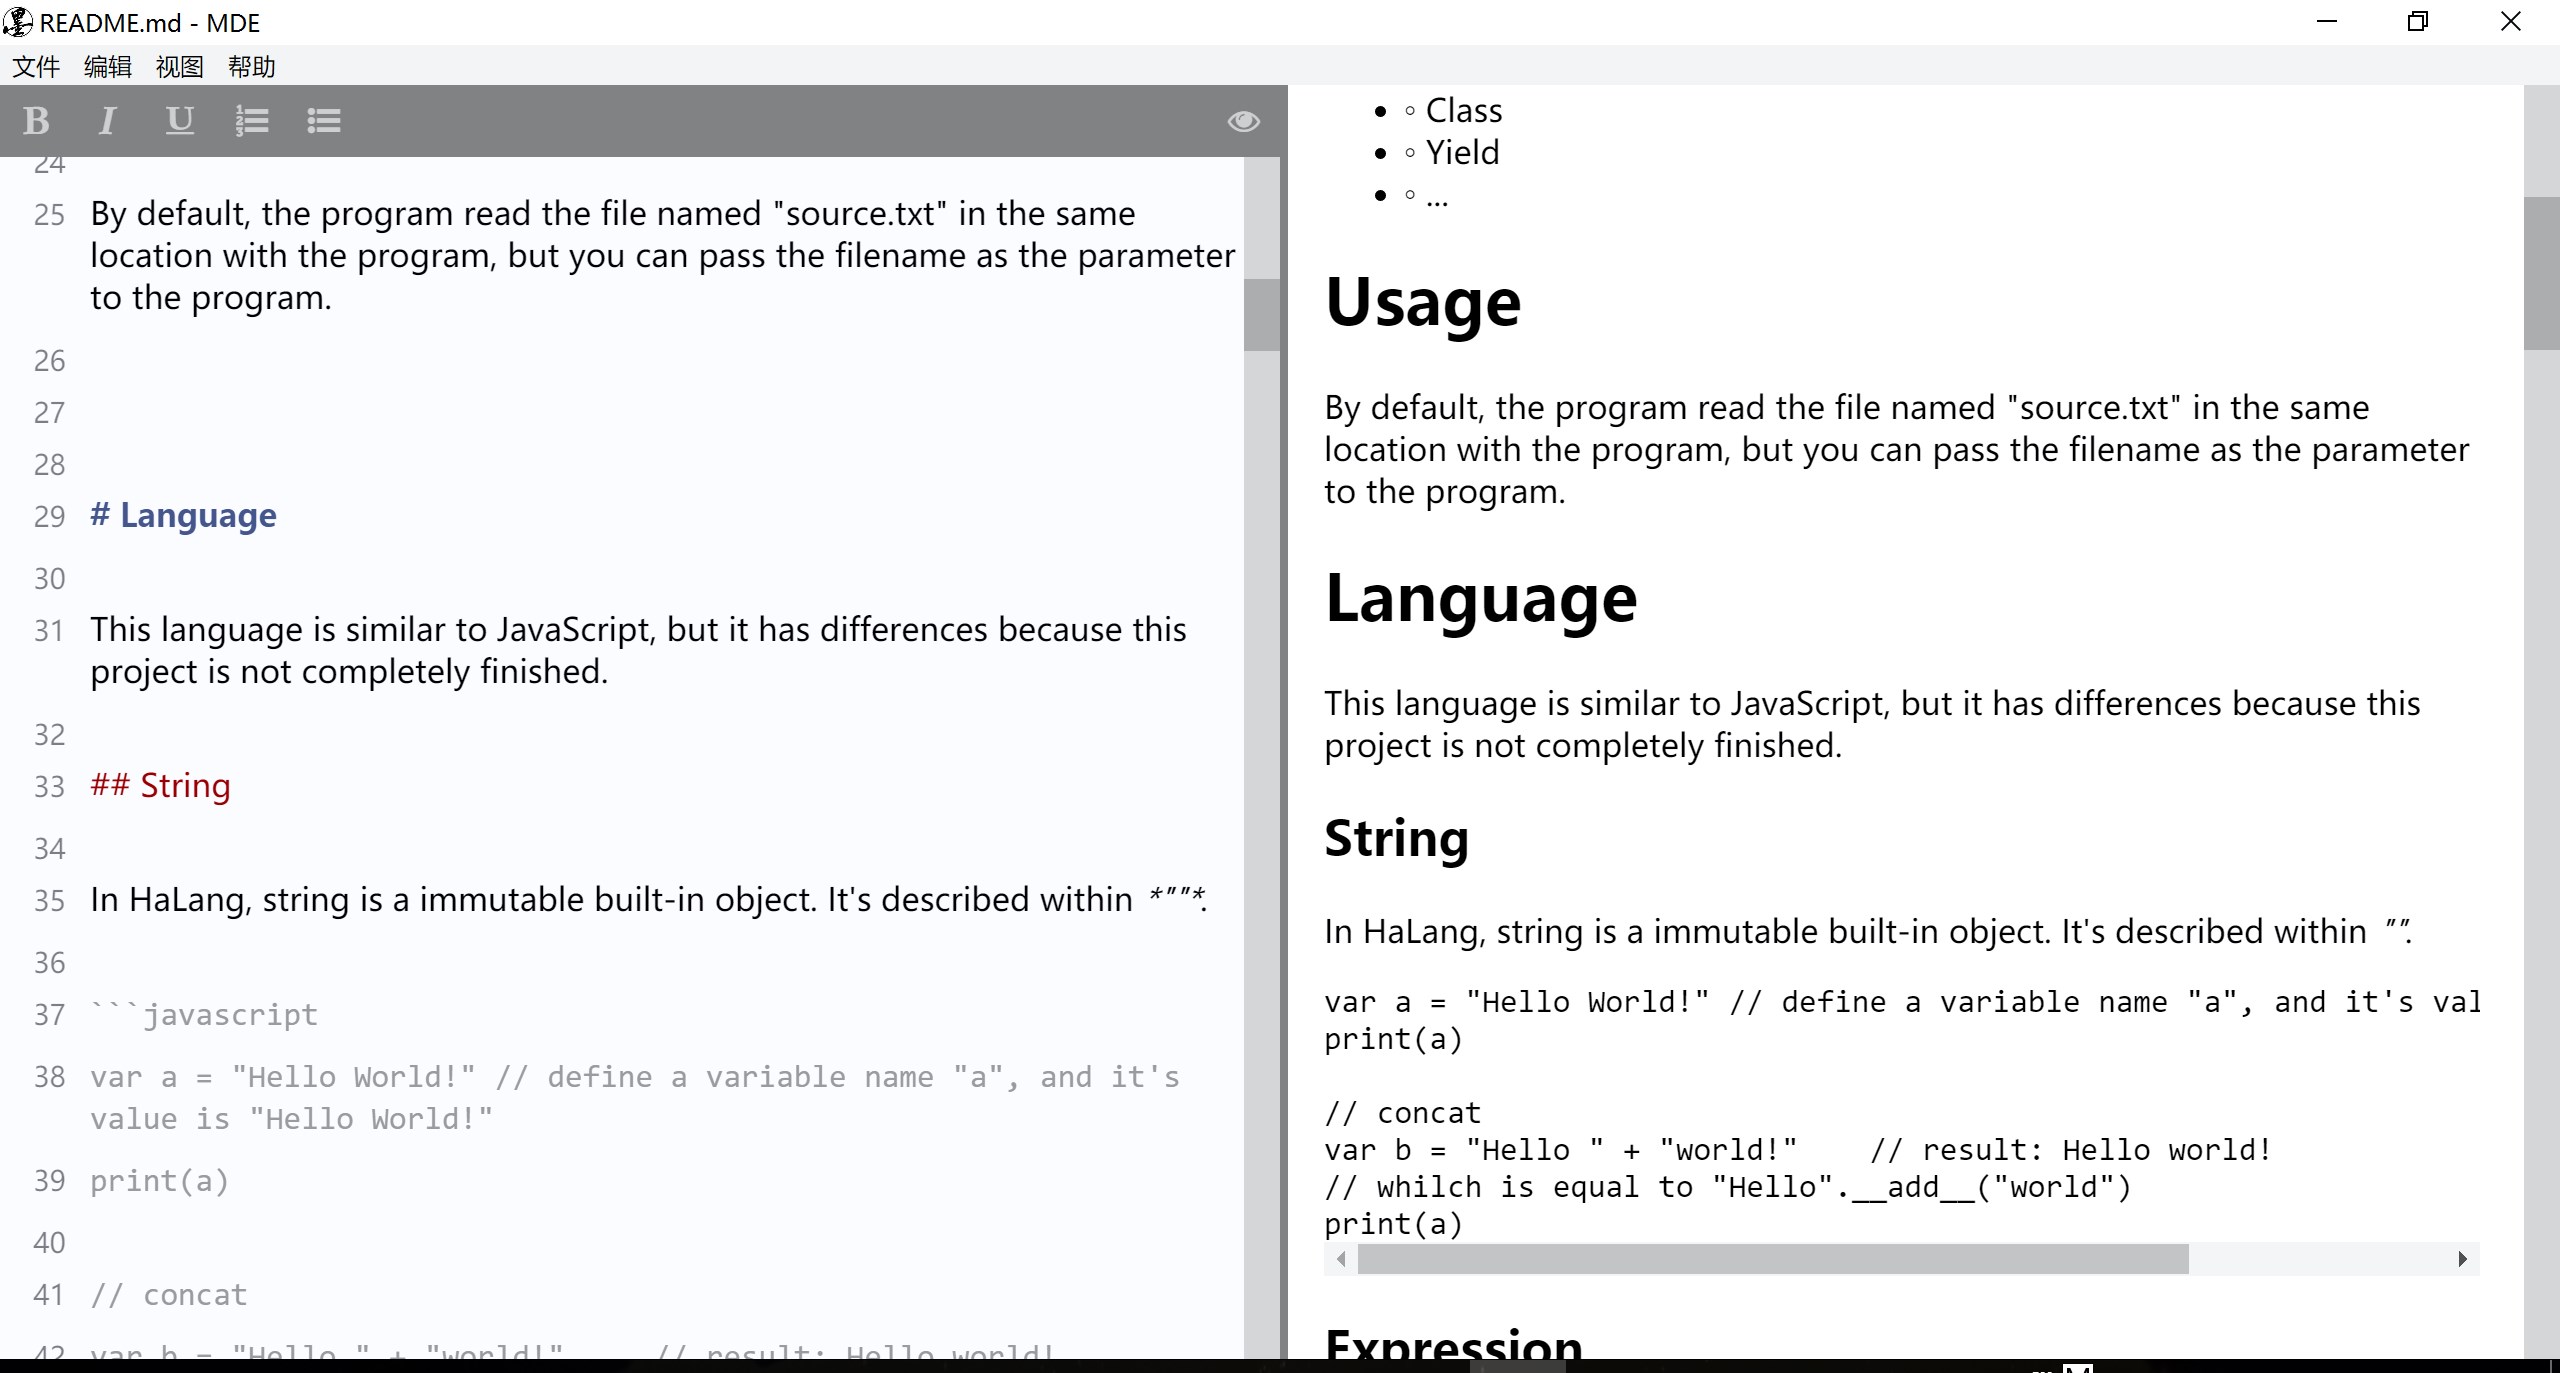This screenshot has height=1373, width=2560.
Task: Click the preview pane vertical scrollbar thumb
Action: click(2541, 273)
